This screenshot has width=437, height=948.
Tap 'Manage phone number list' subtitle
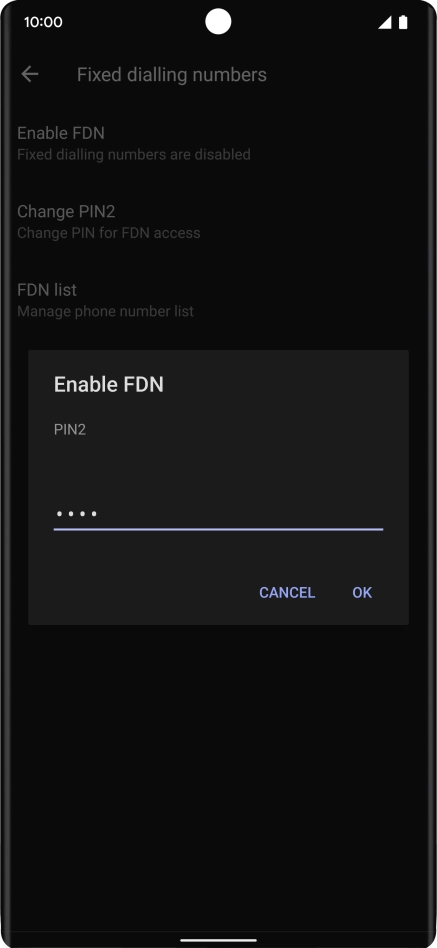pos(105,311)
